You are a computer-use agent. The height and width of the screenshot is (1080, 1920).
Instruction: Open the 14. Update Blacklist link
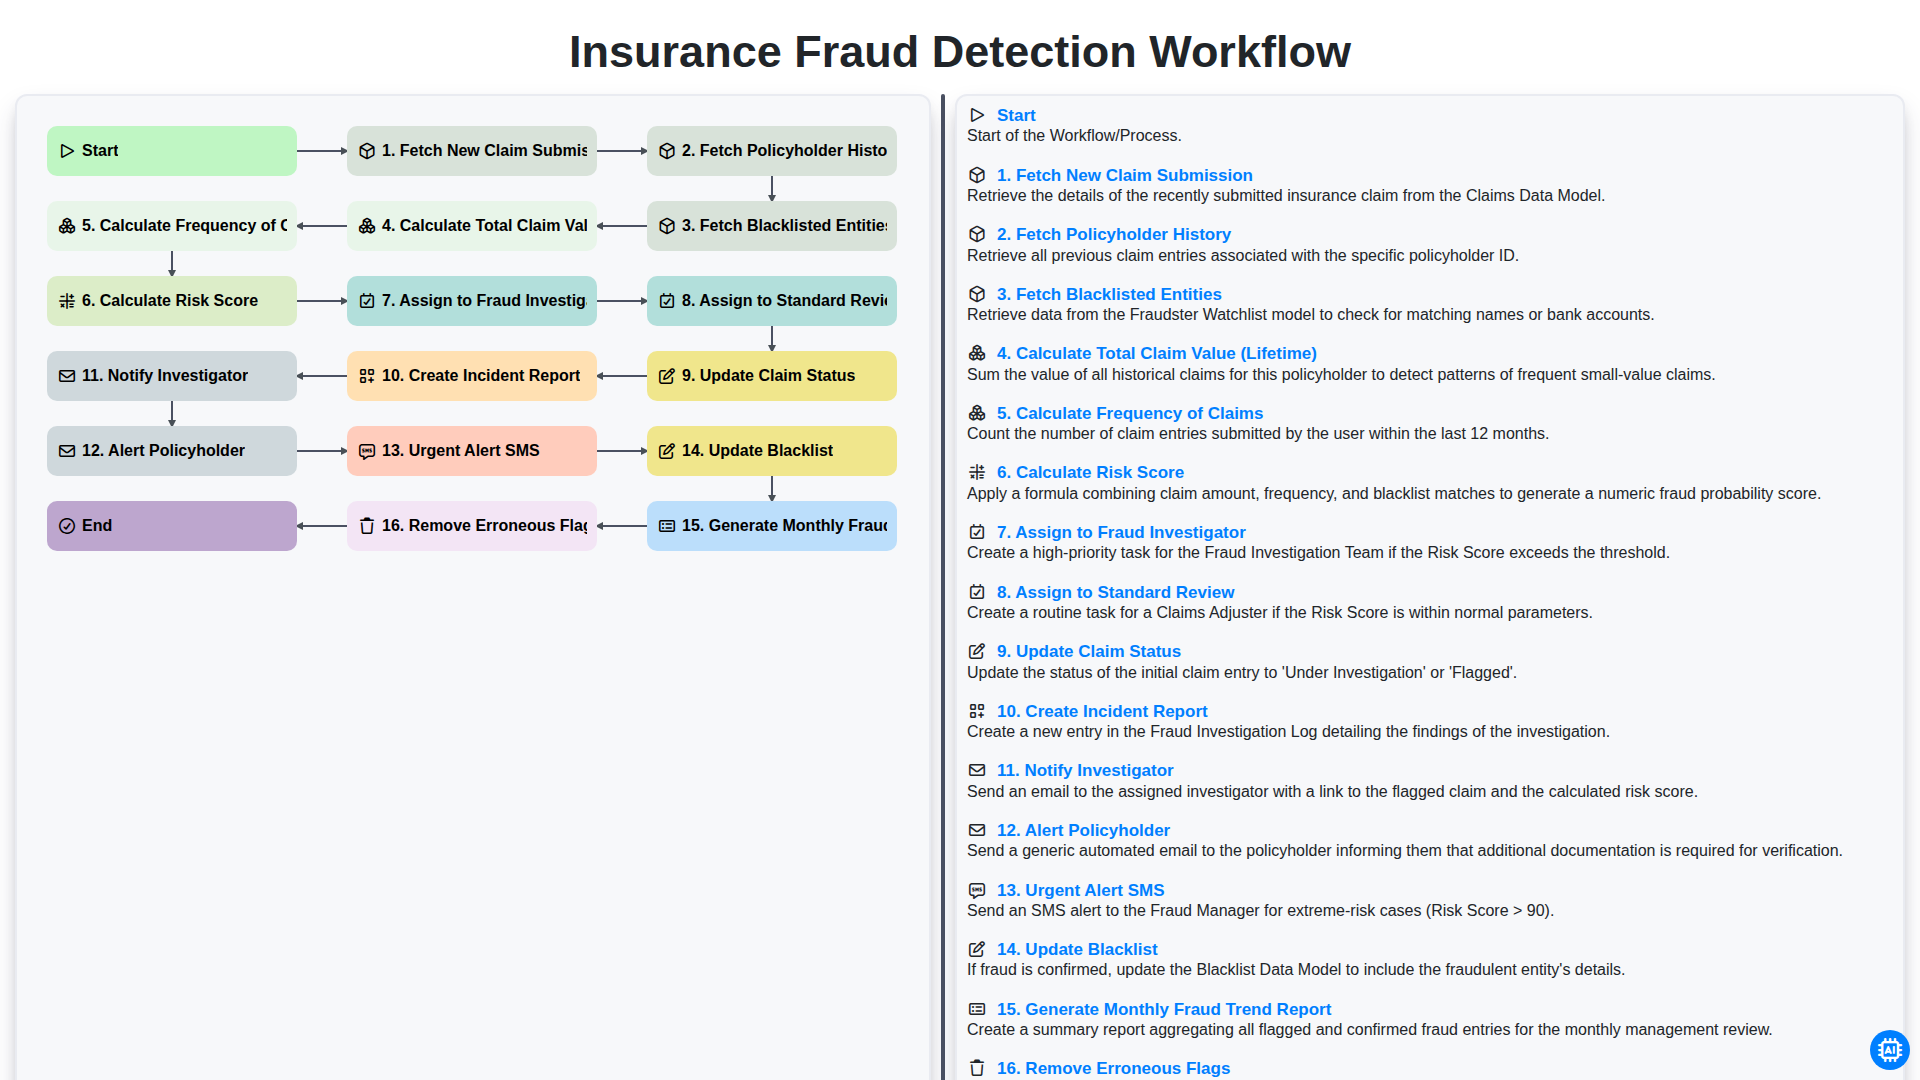click(x=1077, y=949)
